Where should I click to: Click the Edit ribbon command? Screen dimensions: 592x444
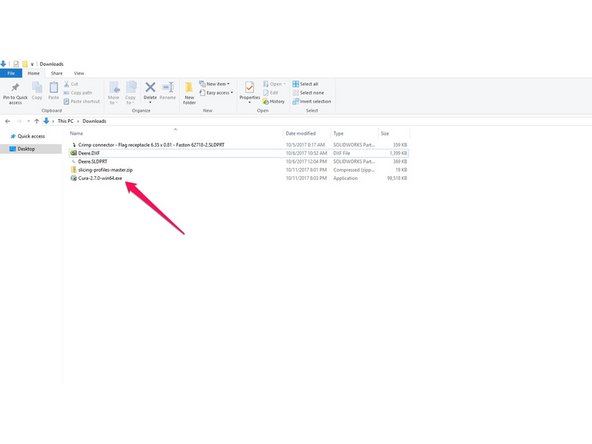(270, 92)
